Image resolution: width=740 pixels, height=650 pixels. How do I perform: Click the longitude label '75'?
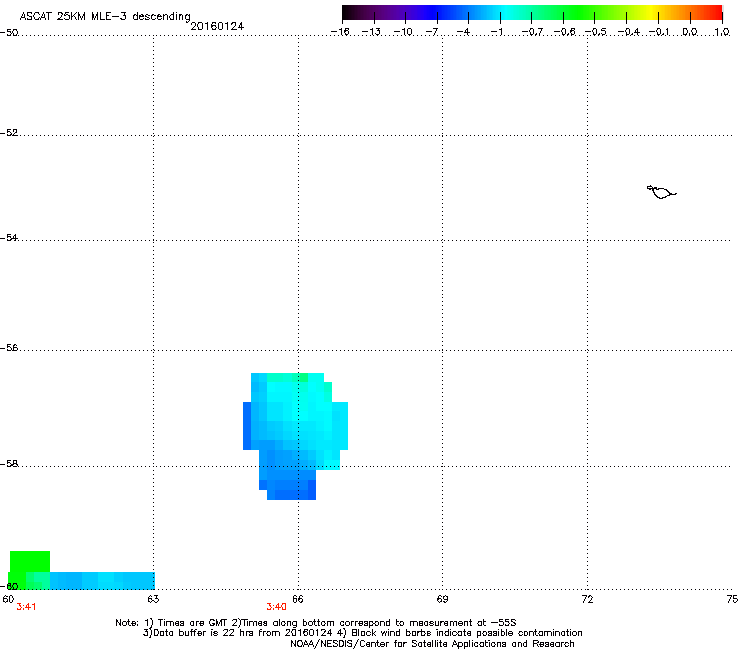coord(732,599)
